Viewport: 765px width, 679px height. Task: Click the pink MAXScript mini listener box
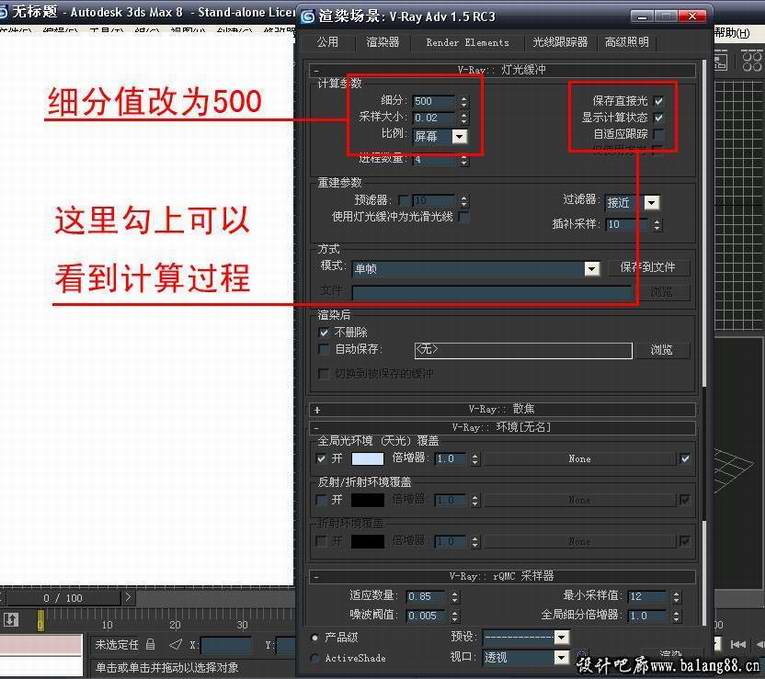click(40, 644)
